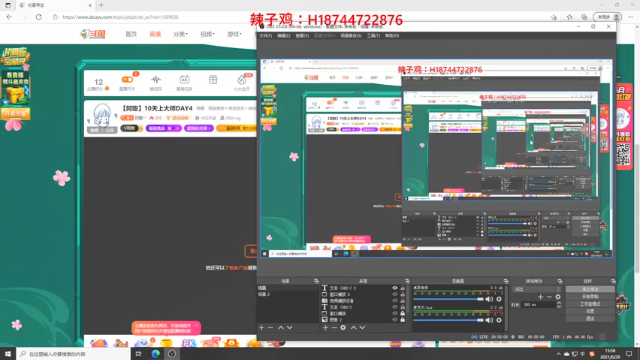Toggle visibility of video capture device source
This screenshot has height=360, width=640.
pyautogui.click(x=395, y=300)
